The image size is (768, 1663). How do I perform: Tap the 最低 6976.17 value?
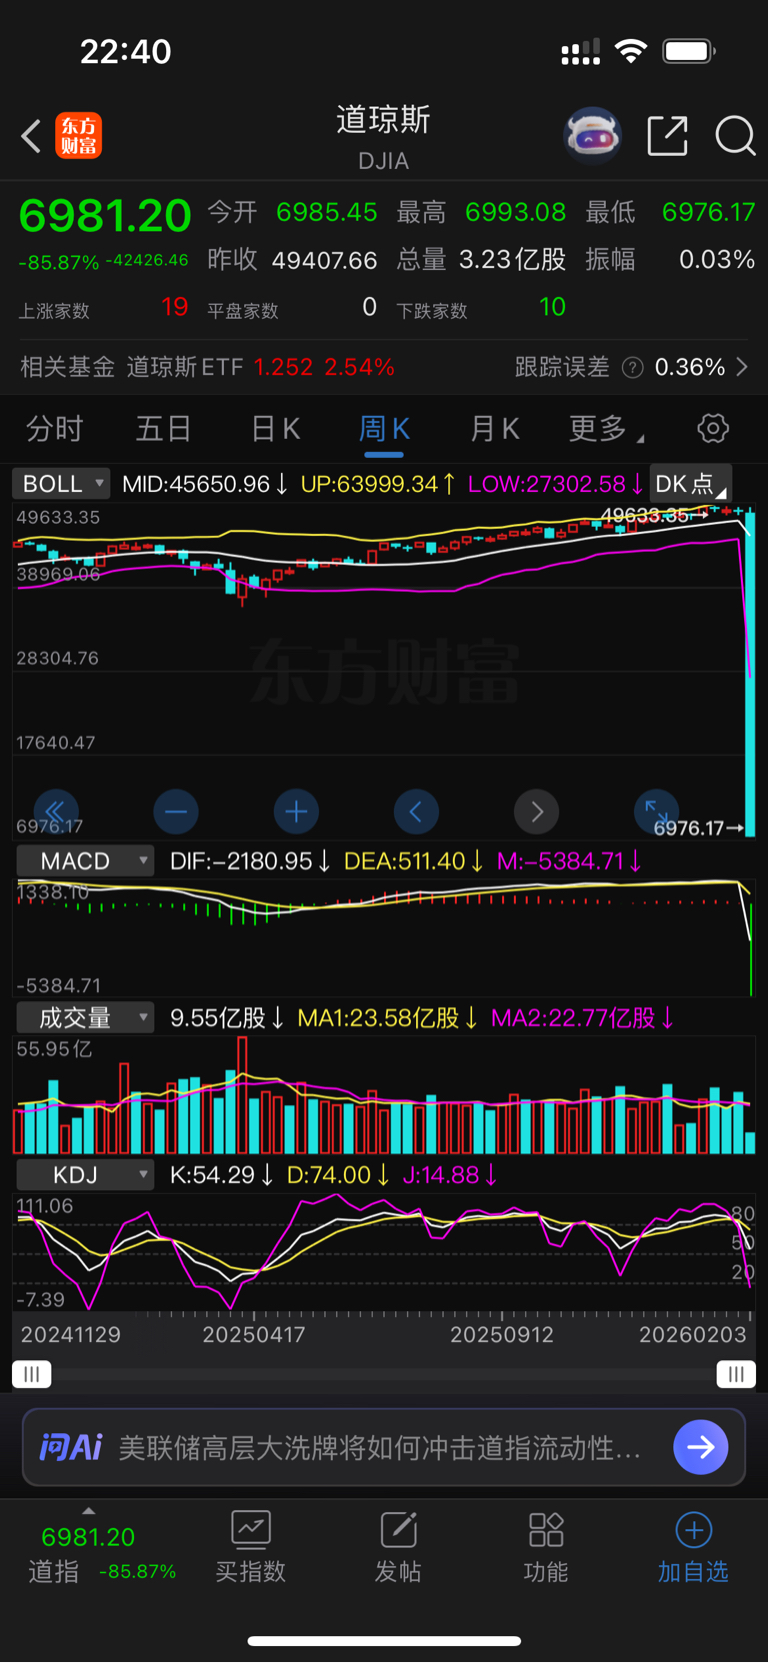click(709, 212)
